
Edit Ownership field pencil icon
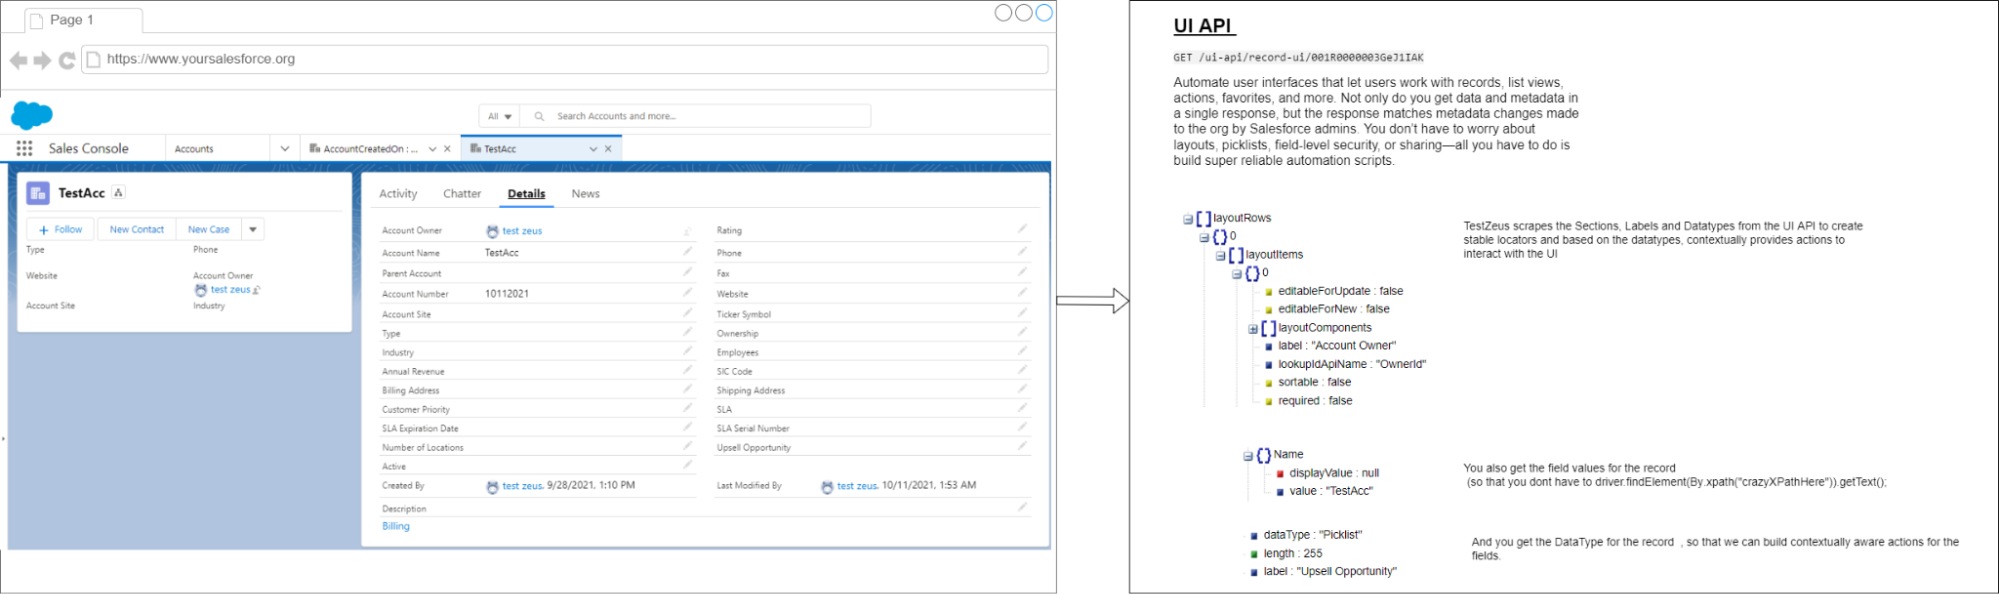click(x=1022, y=331)
